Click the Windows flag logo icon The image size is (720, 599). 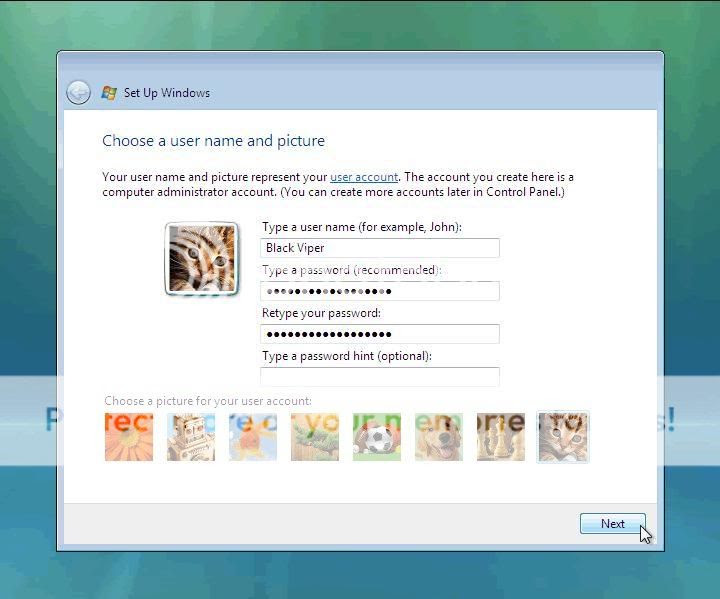click(x=109, y=93)
